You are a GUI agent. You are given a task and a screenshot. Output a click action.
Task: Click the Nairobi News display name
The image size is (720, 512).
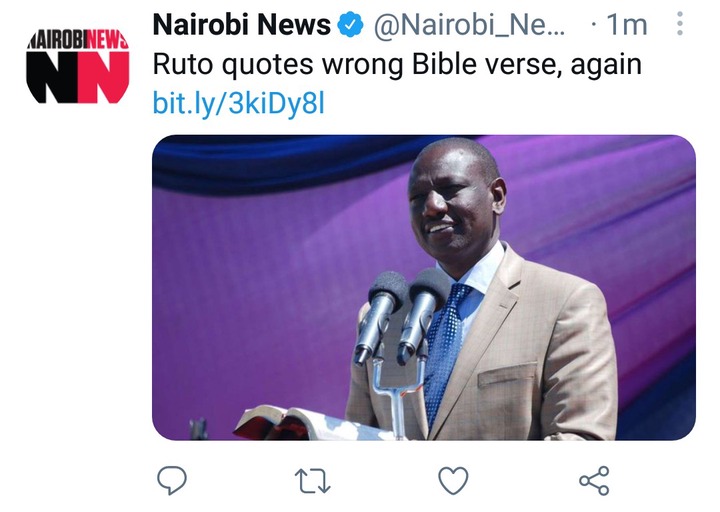[x=242, y=25]
